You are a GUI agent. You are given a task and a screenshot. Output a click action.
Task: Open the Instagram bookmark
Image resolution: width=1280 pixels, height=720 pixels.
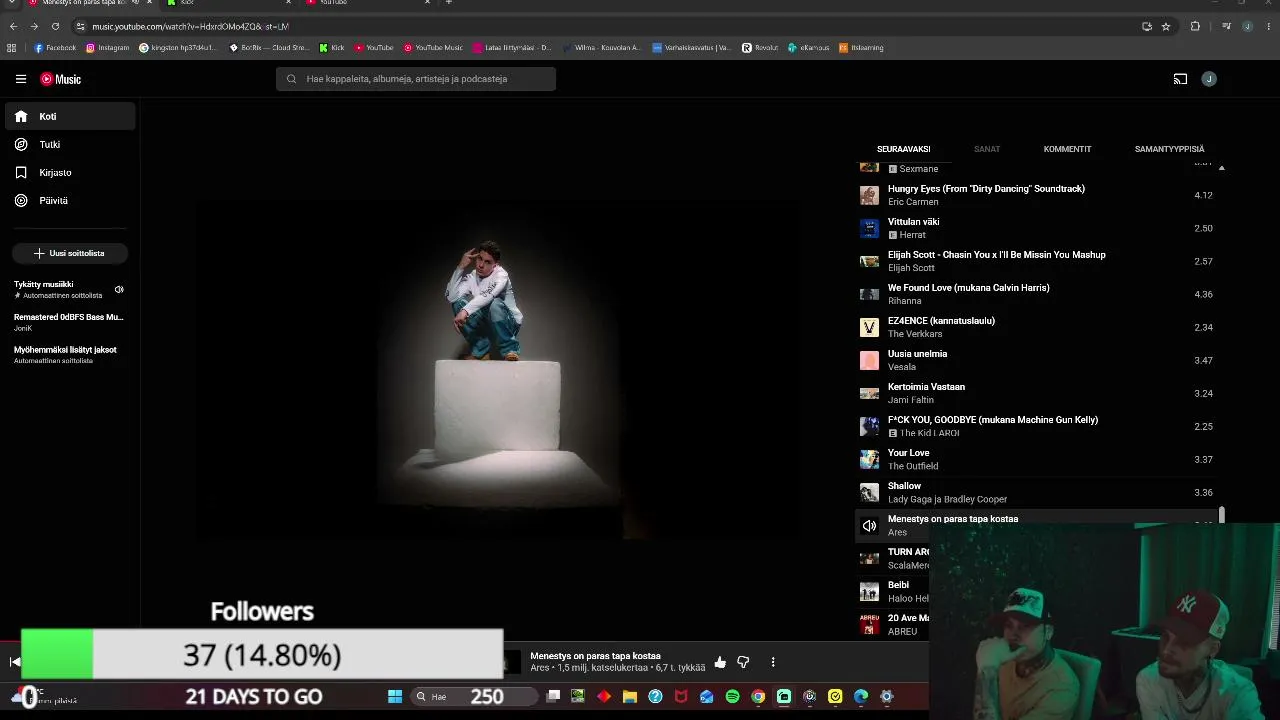[108, 48]
